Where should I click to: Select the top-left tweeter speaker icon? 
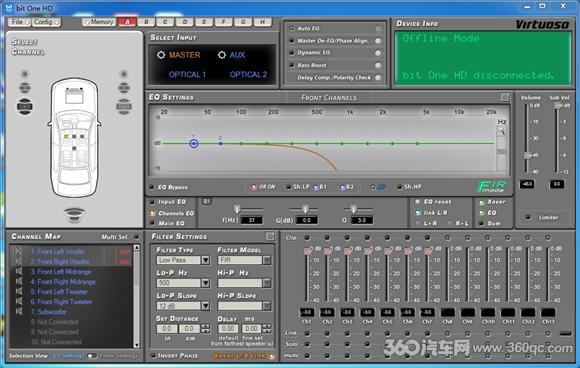pyautogui.click(x=25, y=74)
